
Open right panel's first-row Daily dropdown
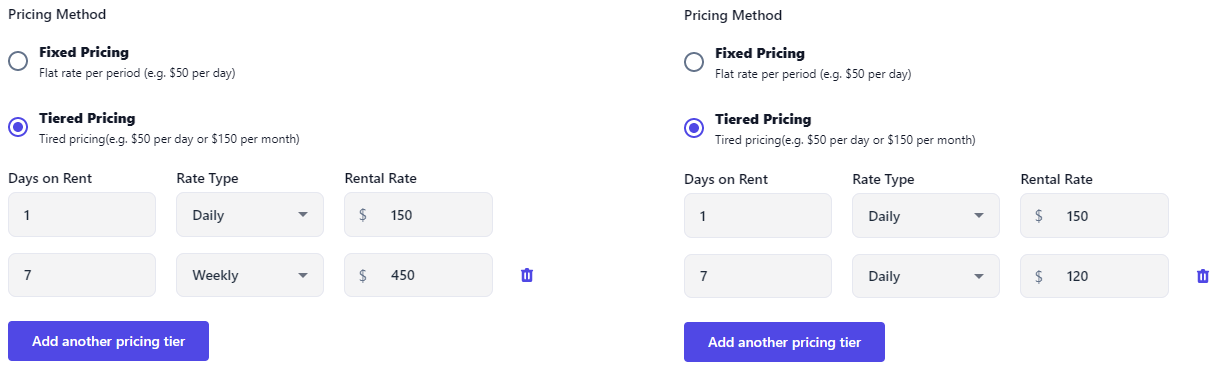pyautogui.click(x=926, y=216)
